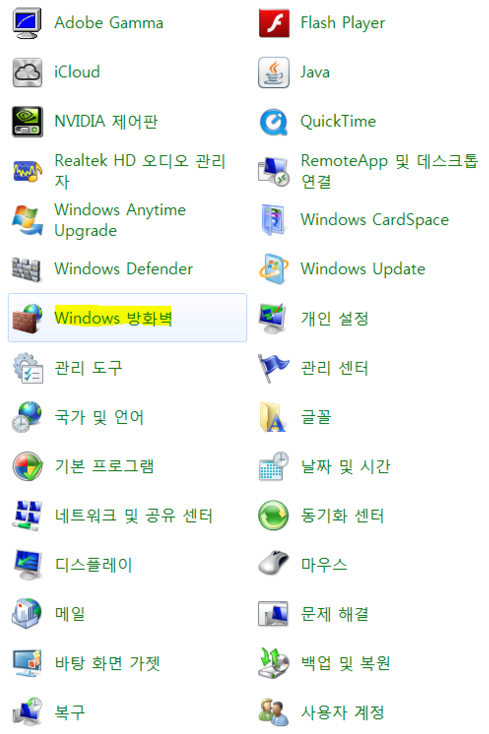Open Realtek HD 오디오 관리자 link
489x734 pixels.
pyautogui.click(x=140, y=171)
